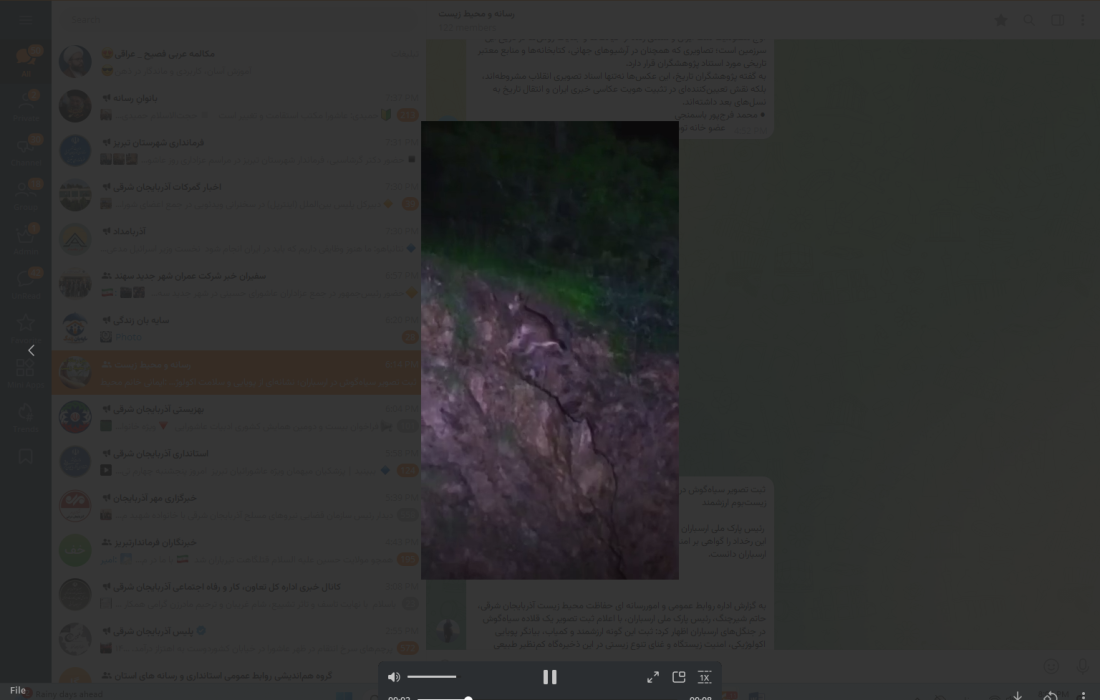Seek using the video progress bar
This screenshot has height=700, width=1100.
tap(551, 698)
